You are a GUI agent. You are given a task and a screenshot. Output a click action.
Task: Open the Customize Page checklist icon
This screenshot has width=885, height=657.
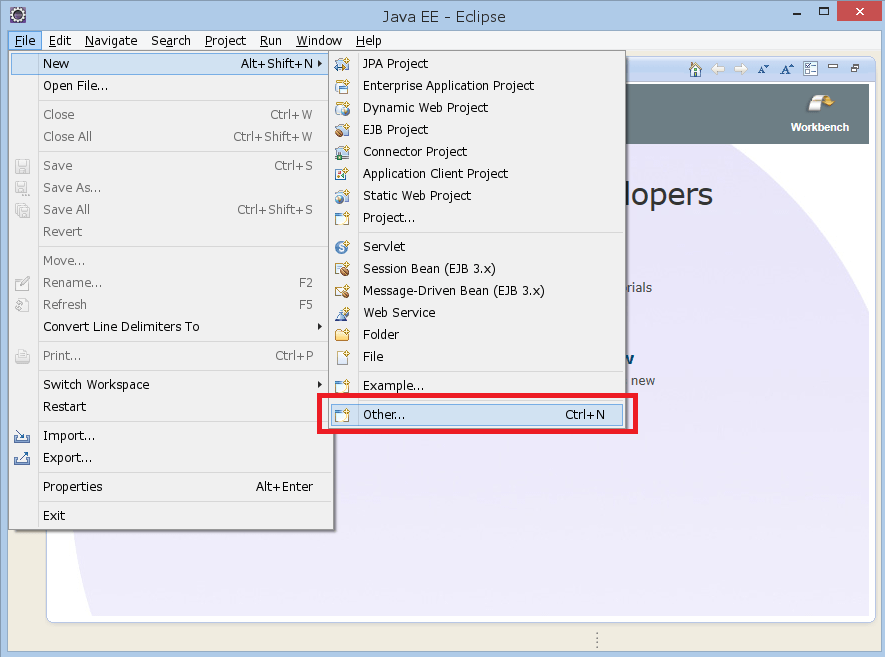(x=810, y=69)
